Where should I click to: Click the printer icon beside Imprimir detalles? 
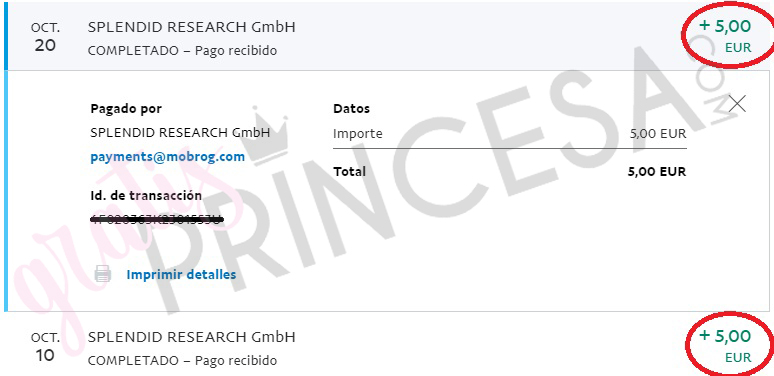click(103, 274)
